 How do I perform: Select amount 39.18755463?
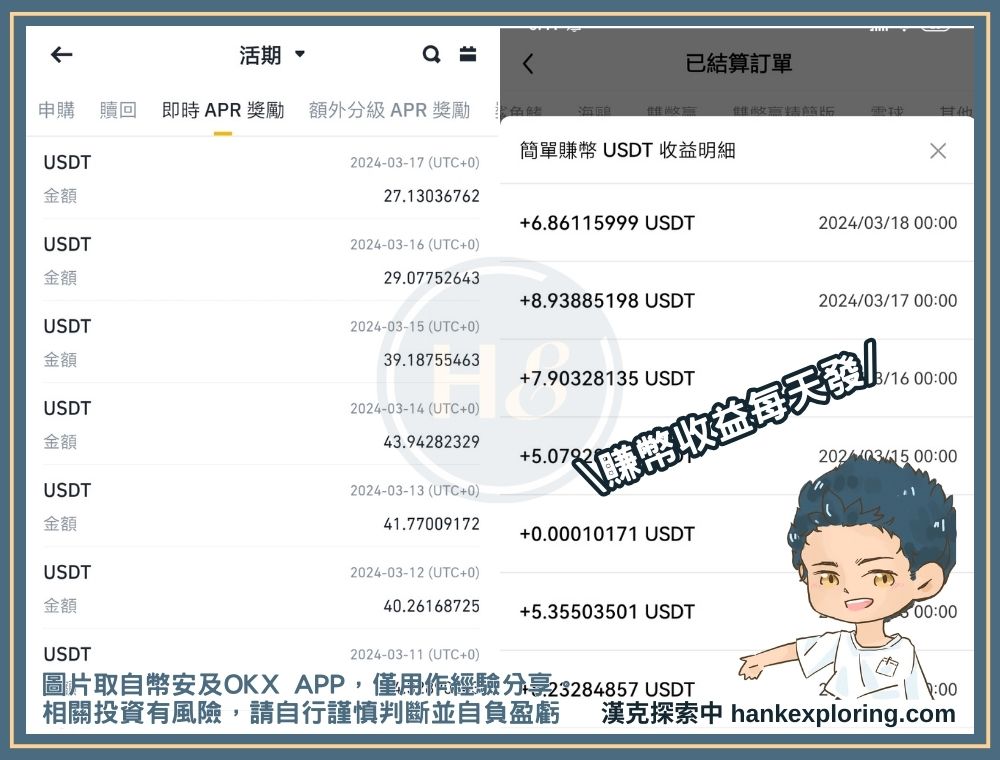pos(431,360)
